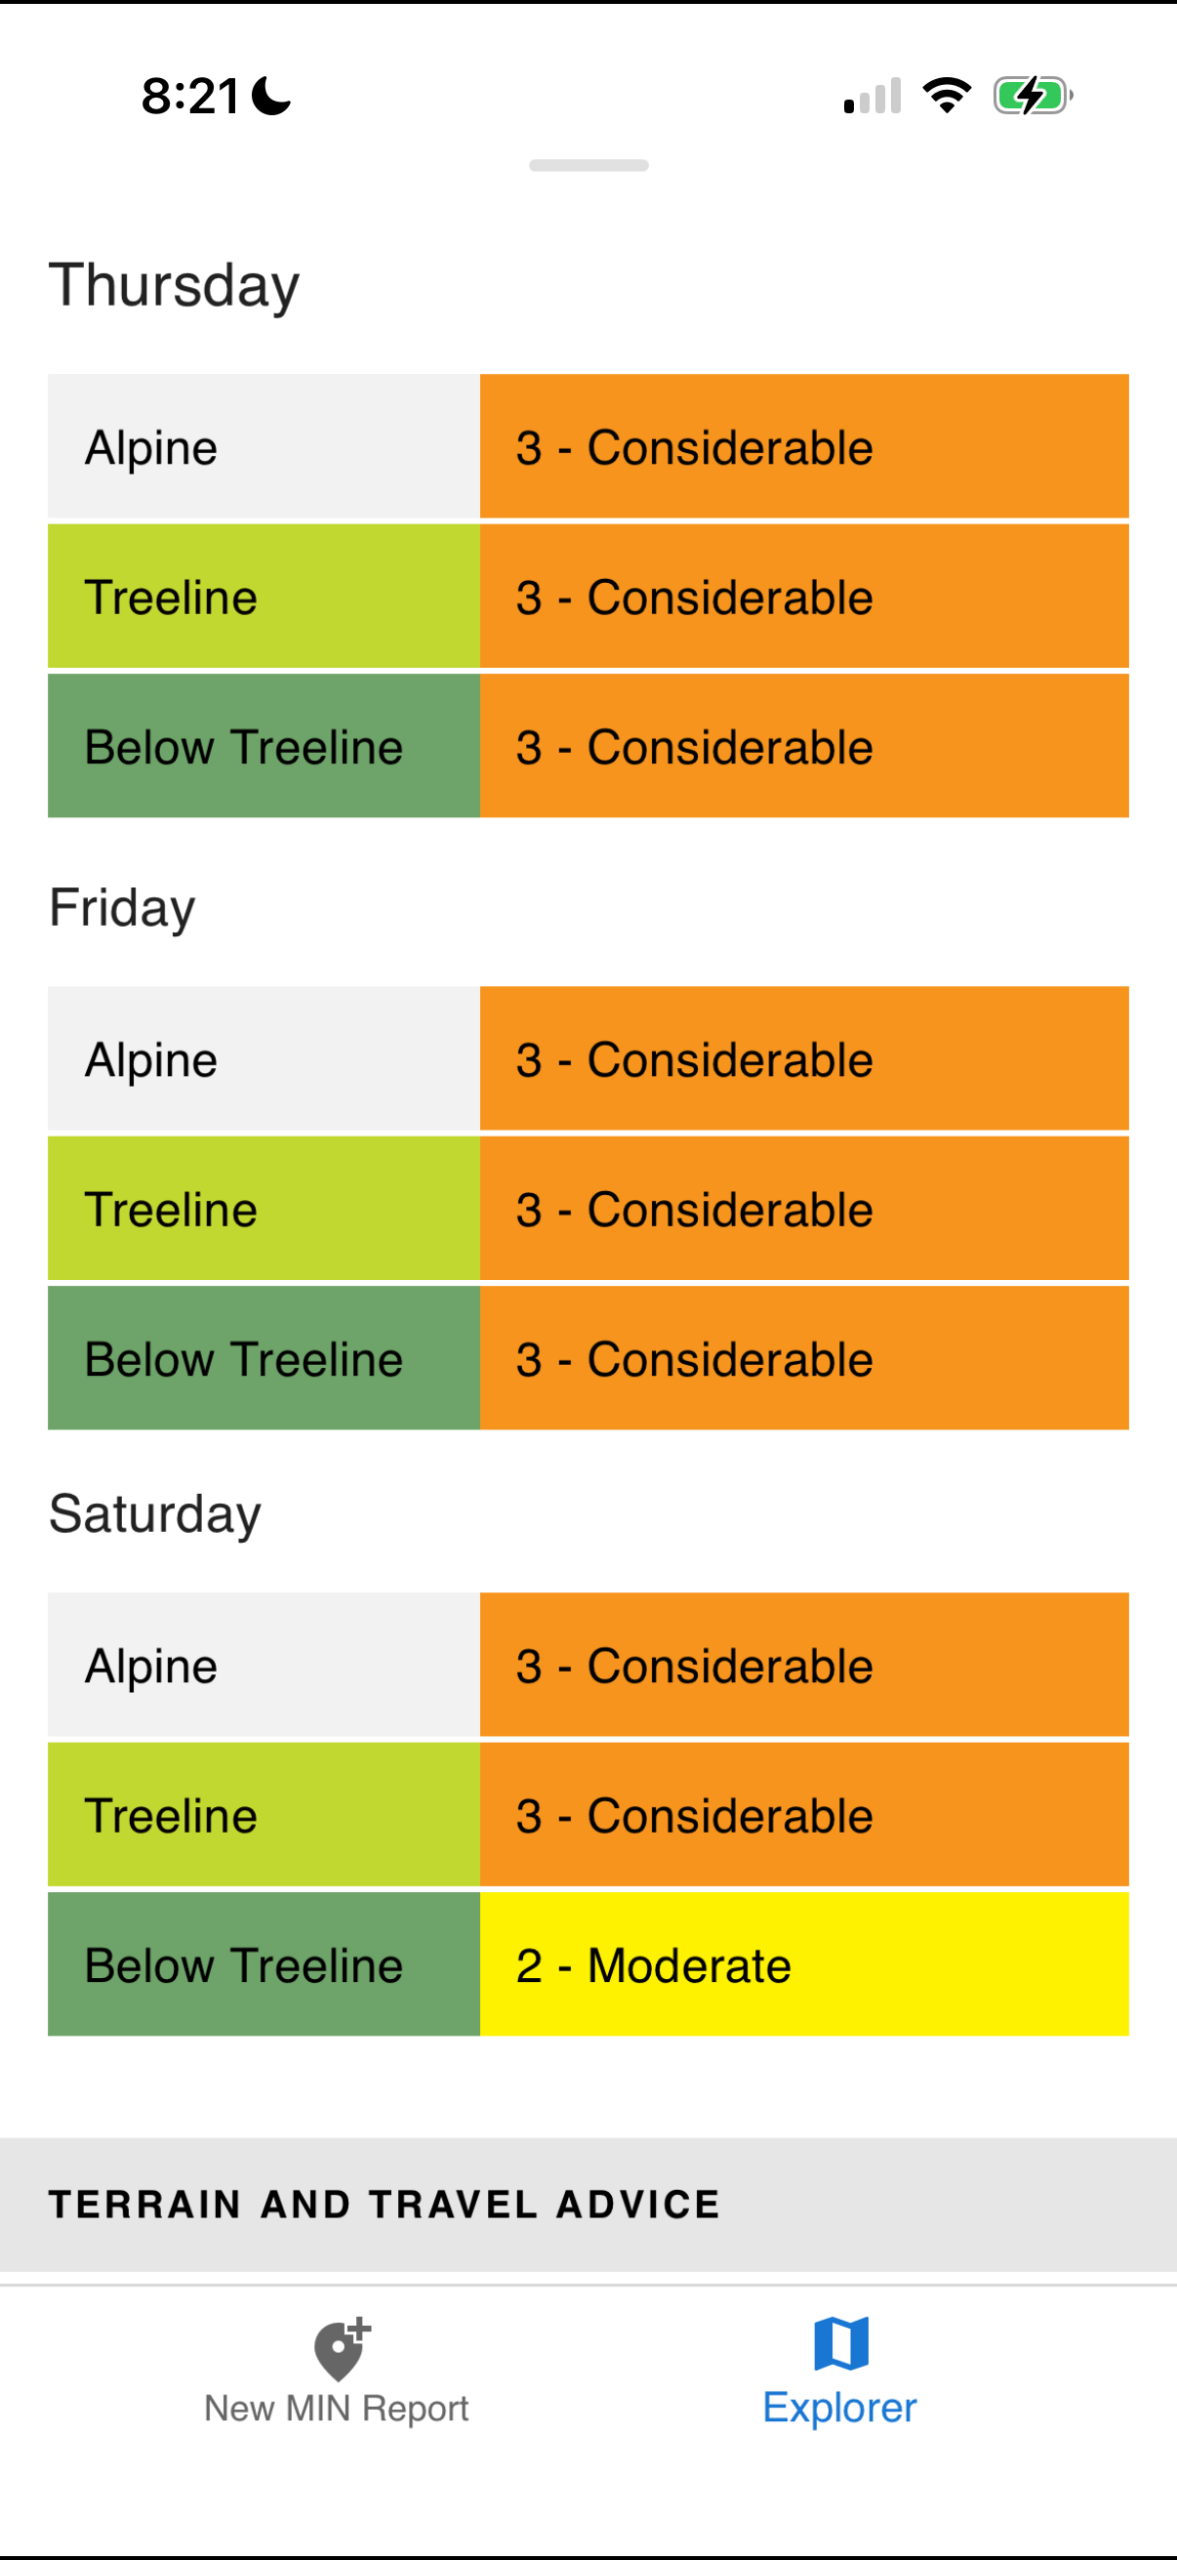Select Saturday Below Treeline Moderate rating
The image size is (1177, 2560).
pyautogui.click(x=804, y=1965)
